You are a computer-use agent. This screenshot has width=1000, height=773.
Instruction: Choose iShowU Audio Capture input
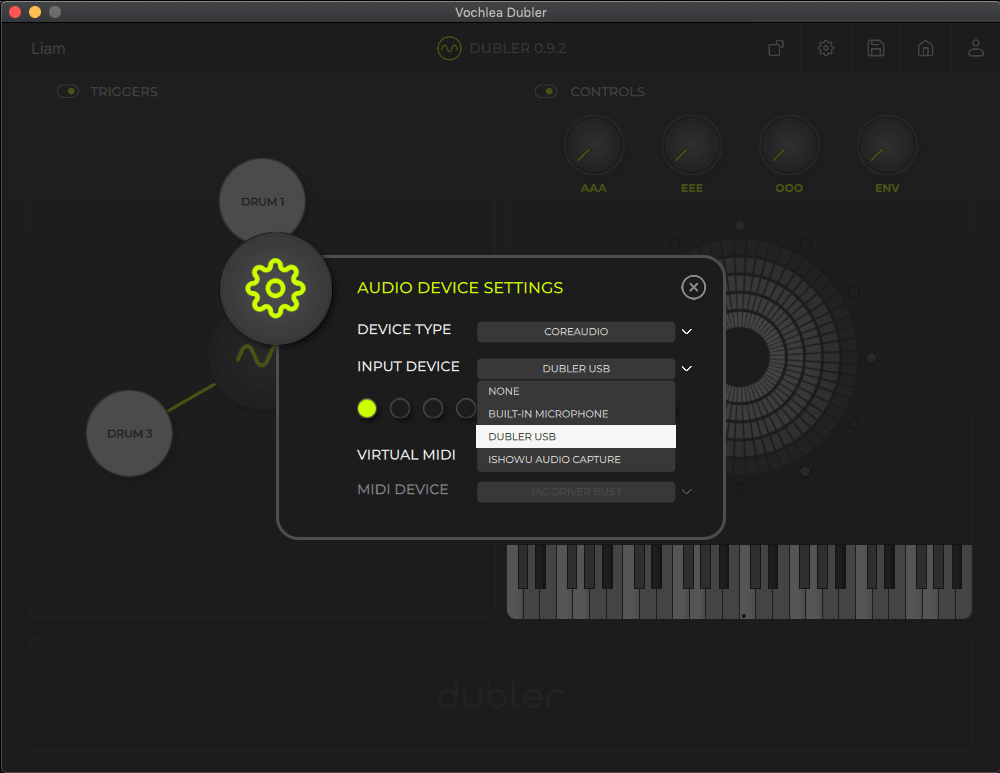(x=576, y=460)
